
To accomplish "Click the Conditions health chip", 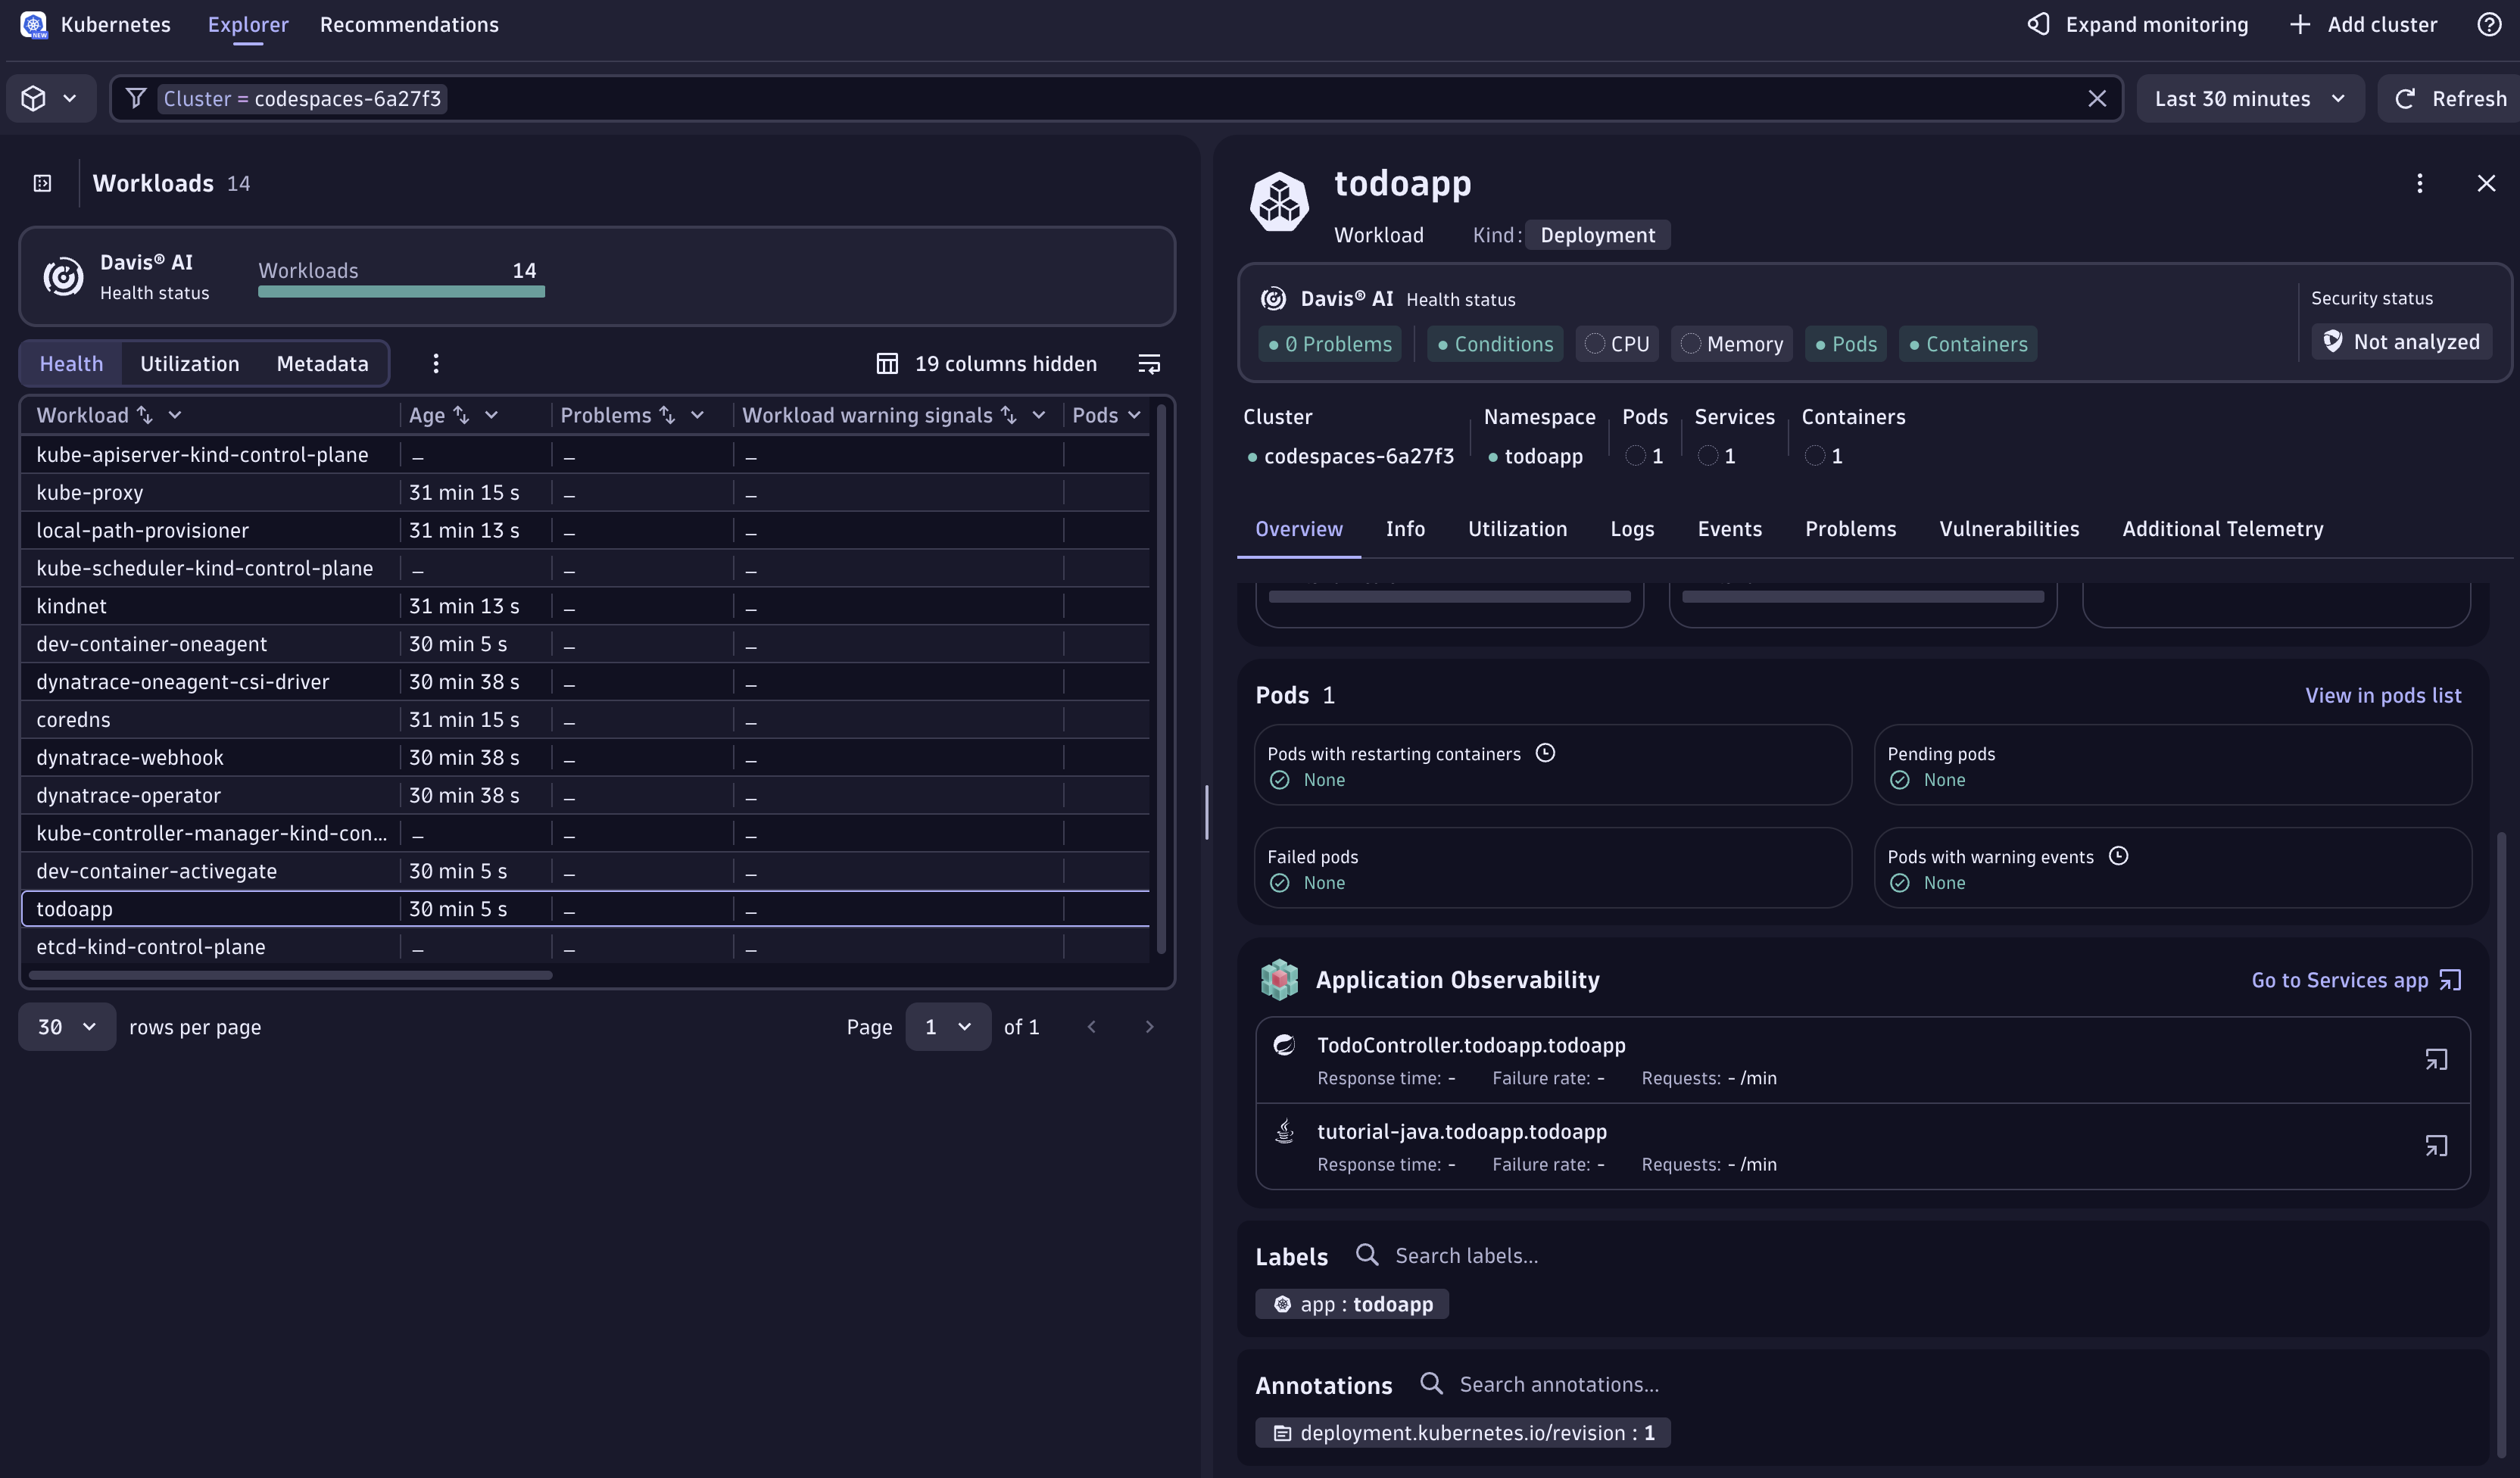I will point(1495,343).
